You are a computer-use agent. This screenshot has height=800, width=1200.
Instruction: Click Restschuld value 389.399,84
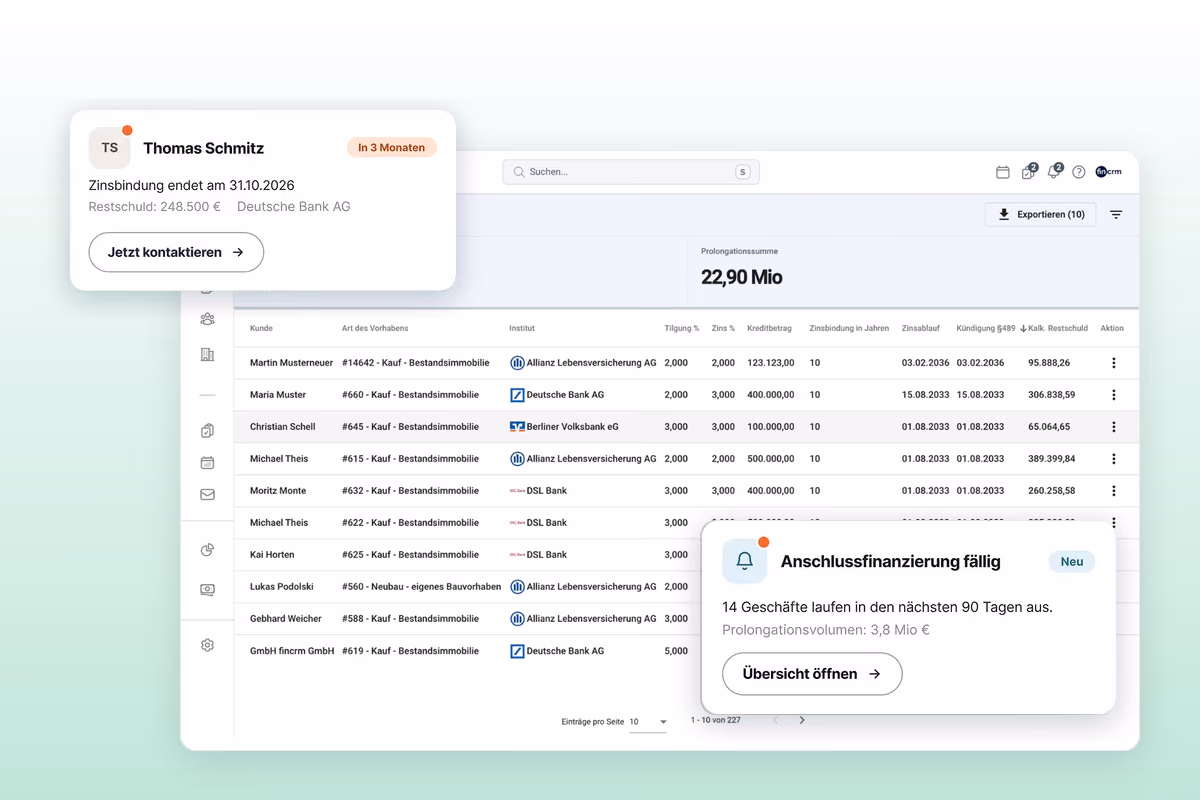(x=1052, y=459)
